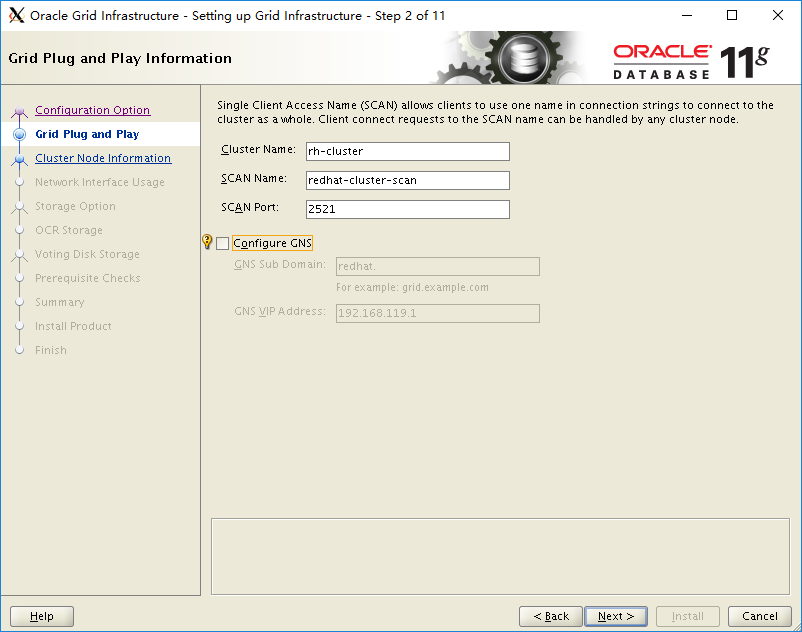Click the 'Cluster Name:' label
Screen dimensions: 802x632
point(258,149)
